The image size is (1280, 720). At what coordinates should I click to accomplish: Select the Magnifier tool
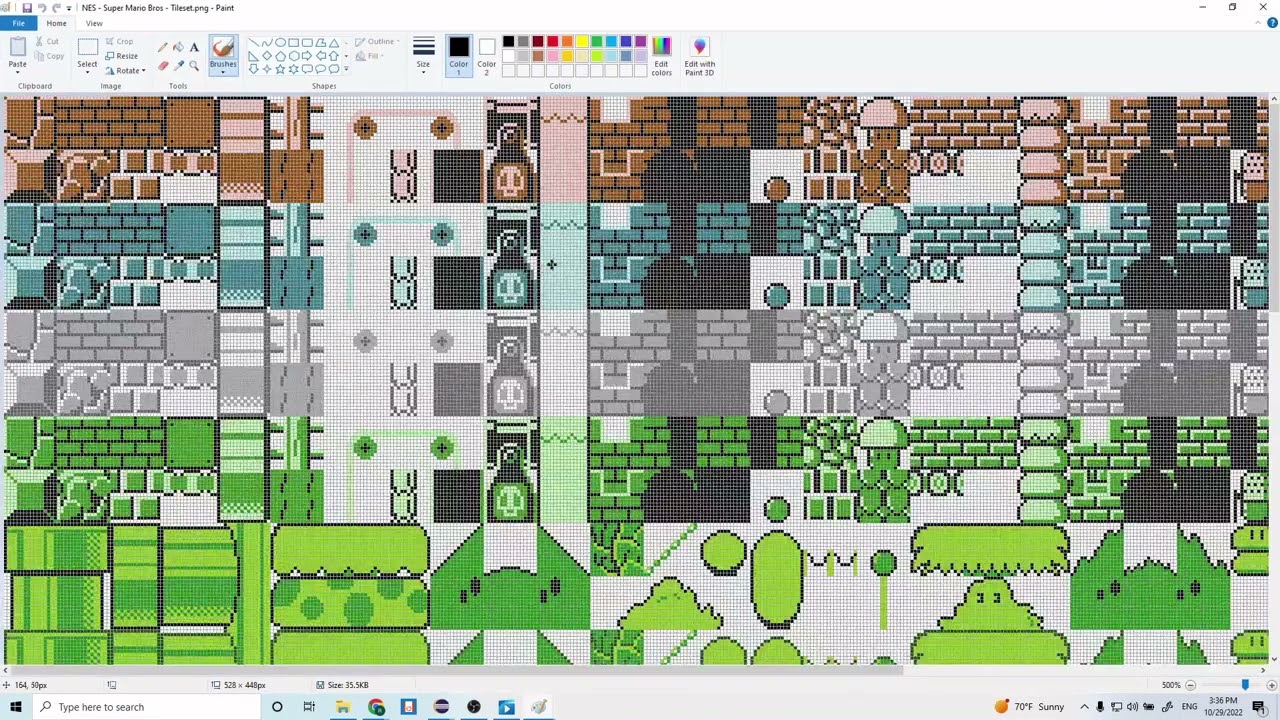(194, 66)
